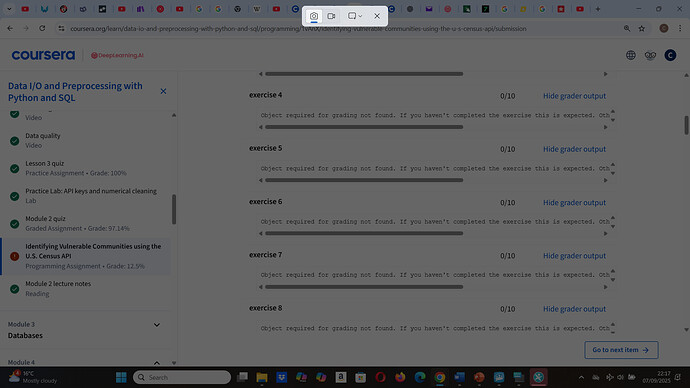Hide grader output for exercise 8
The height and width of the screenshot is (388, 690).
click(x=574, y=309)
